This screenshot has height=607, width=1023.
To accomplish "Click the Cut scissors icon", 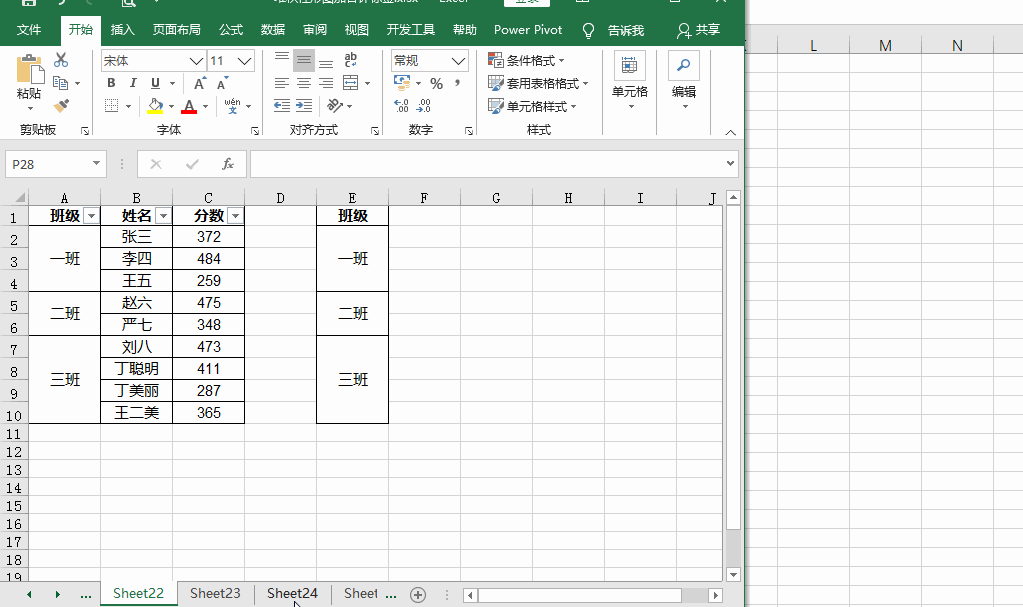I will pyautogui.click(x=61, y=60).
